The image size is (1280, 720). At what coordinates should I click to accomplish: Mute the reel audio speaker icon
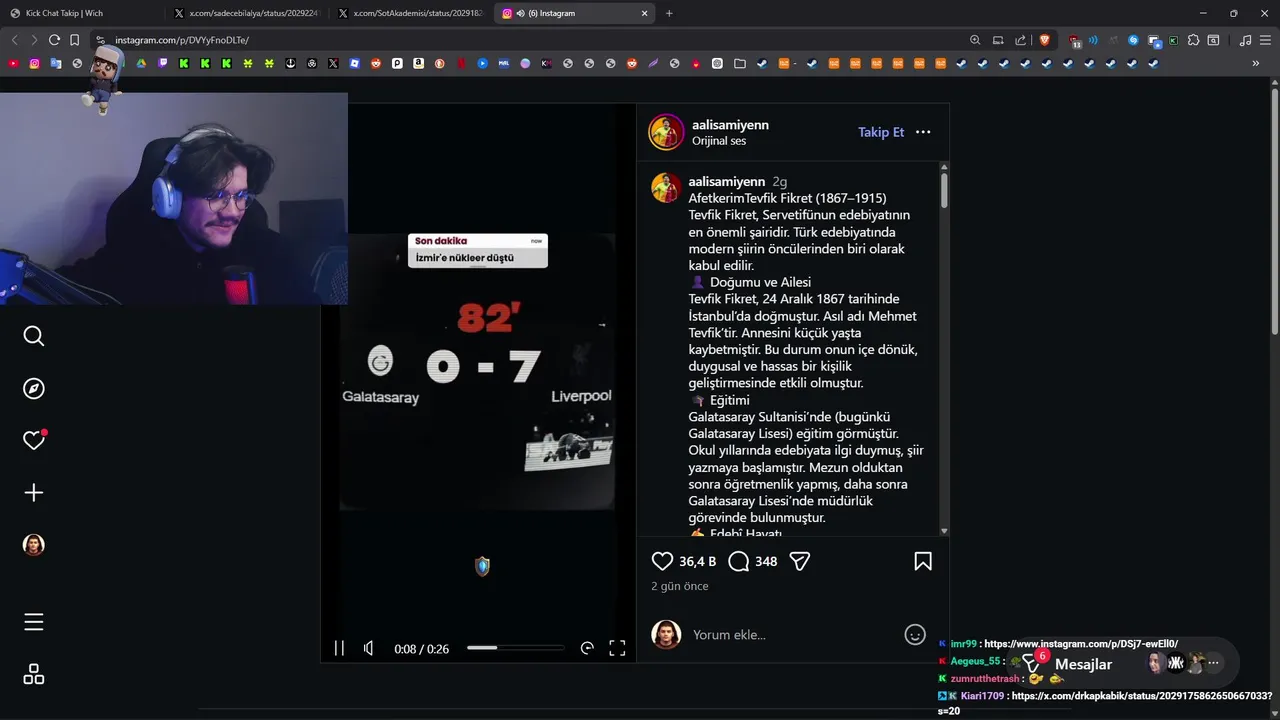(x=369, y=648)
